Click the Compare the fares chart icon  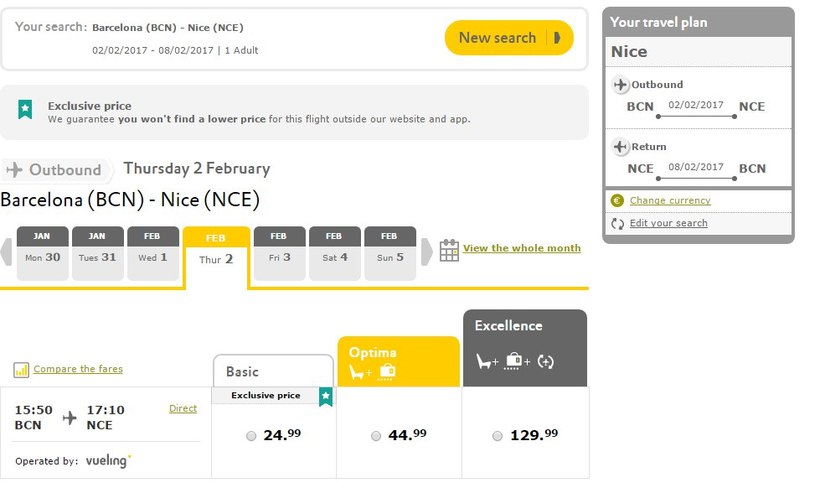[x=22, y=370]
